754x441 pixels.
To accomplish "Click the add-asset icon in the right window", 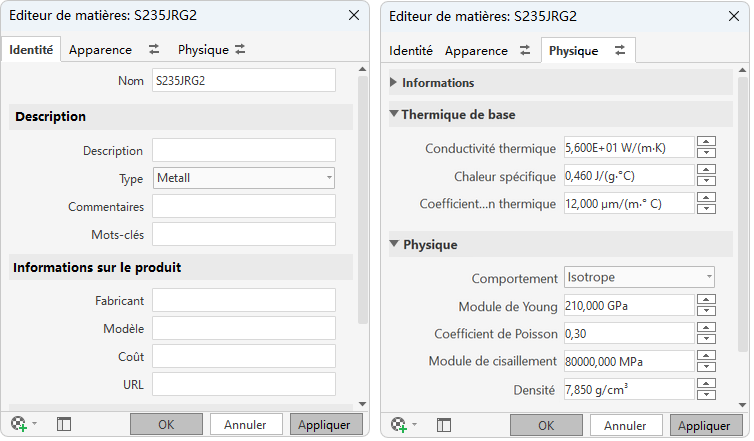I will tap(399, 425).
